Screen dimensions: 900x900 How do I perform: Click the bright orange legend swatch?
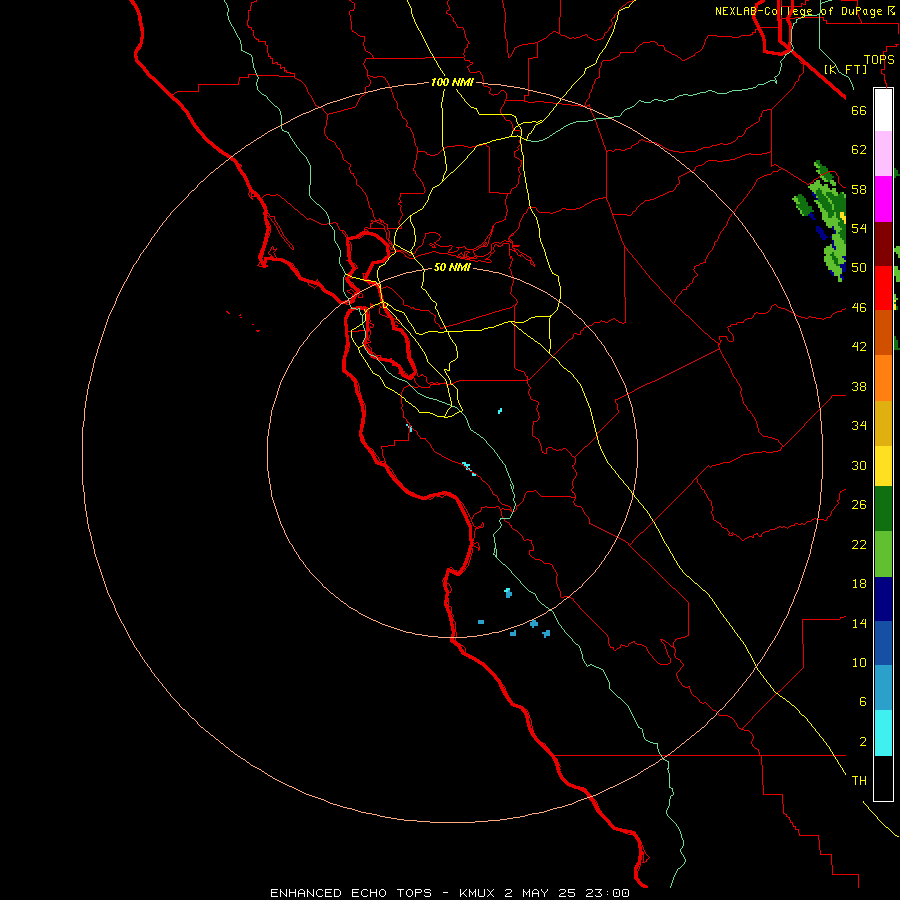(x=883, y=378)
